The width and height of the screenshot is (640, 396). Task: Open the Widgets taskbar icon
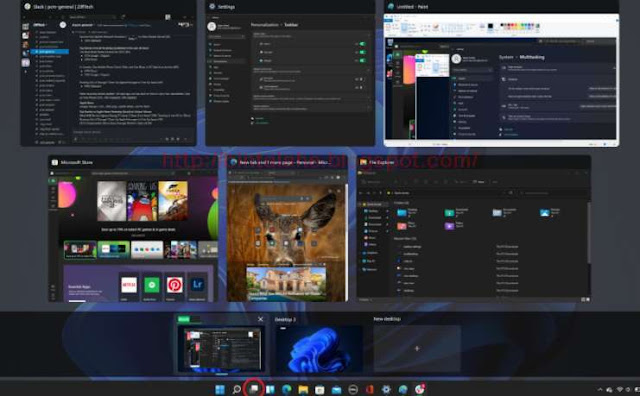[x=270, y=389]
